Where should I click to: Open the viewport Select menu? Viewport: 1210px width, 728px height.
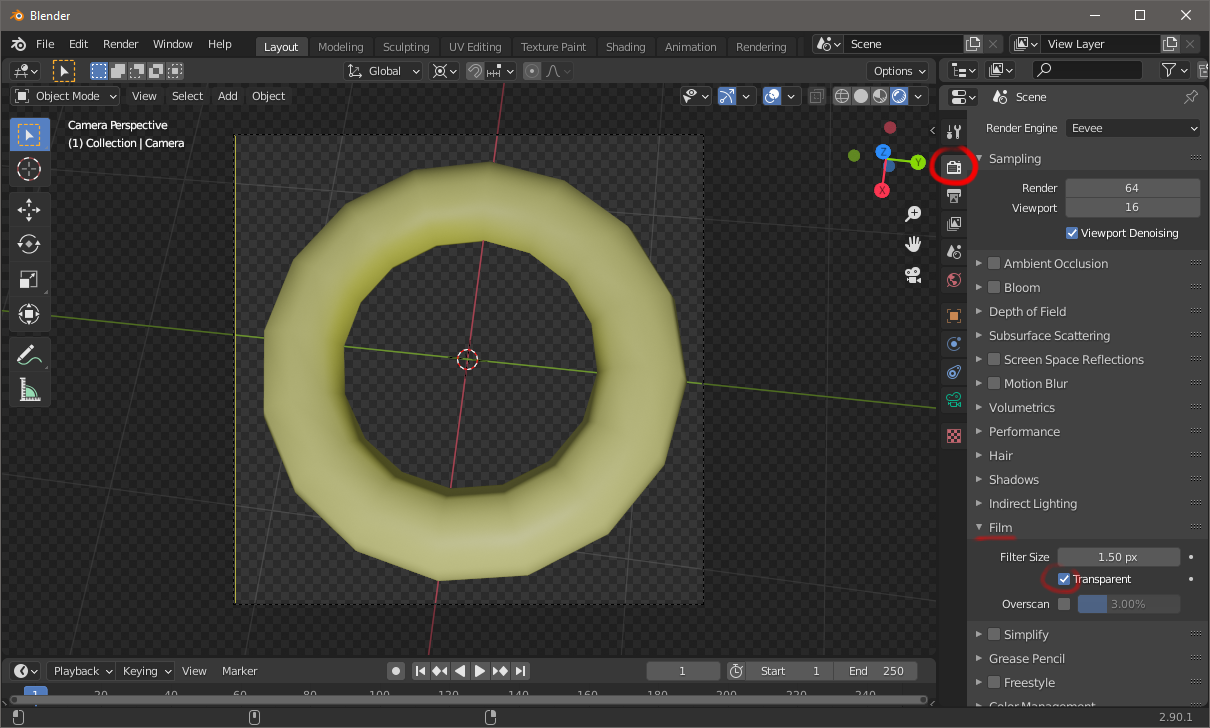[x=187, y=96]
